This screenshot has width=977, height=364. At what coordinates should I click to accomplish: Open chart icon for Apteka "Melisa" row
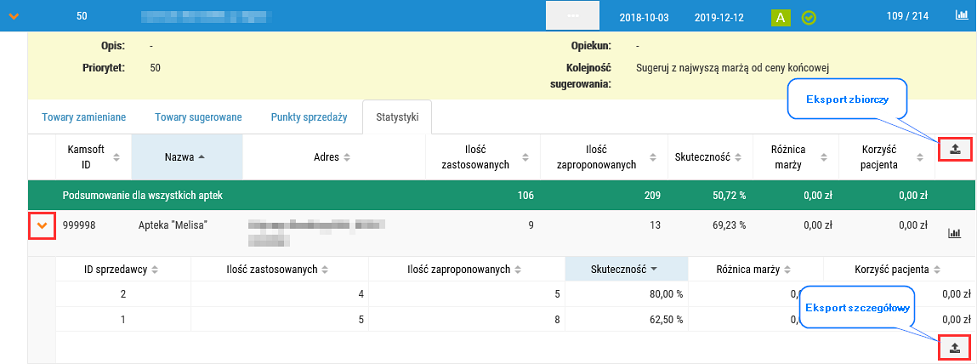(x=954, y=232)
